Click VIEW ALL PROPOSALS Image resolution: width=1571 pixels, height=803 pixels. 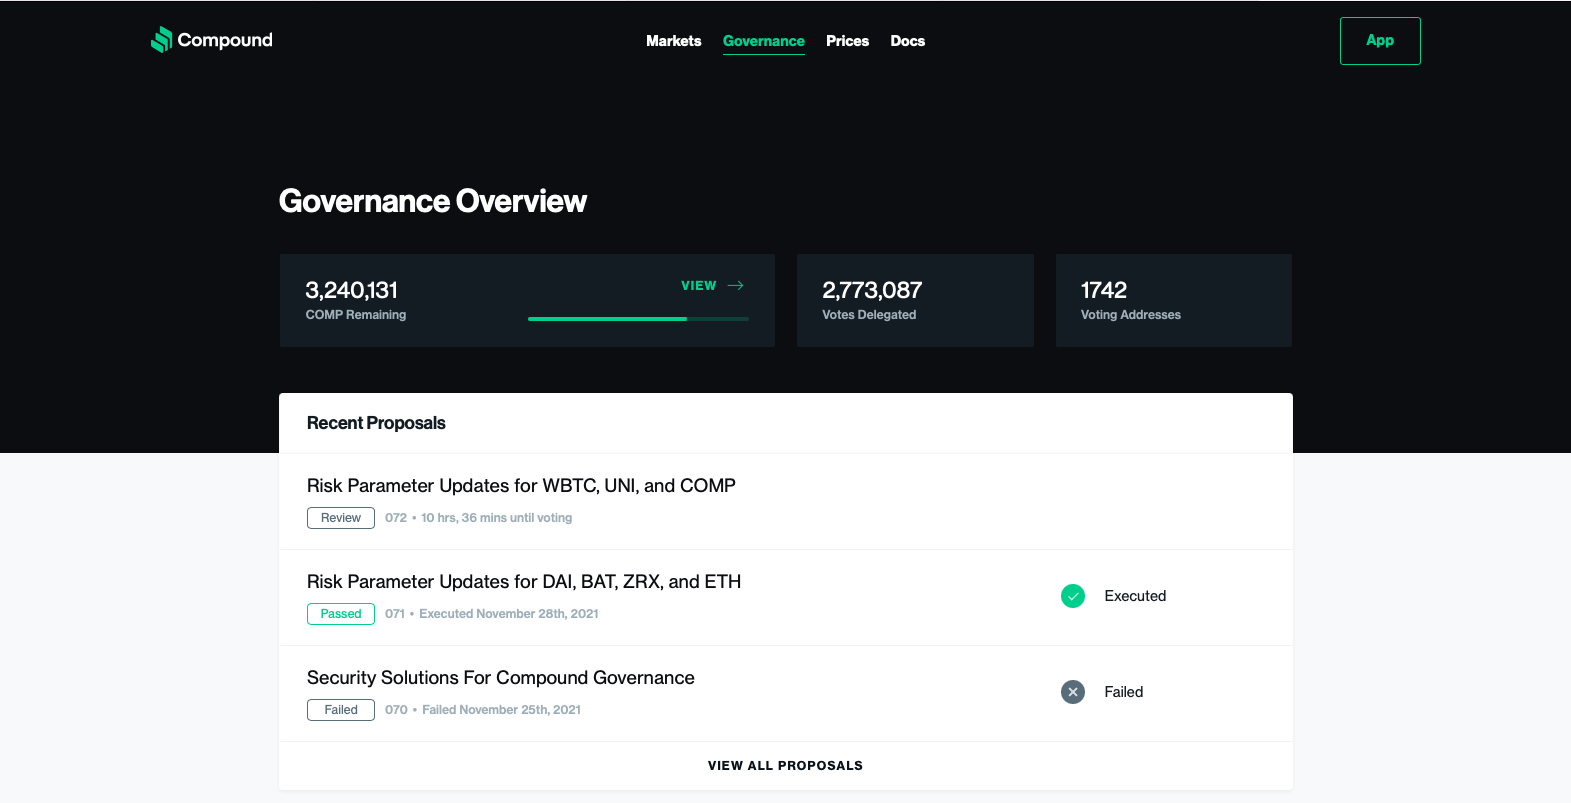click(x=785, y=766)
